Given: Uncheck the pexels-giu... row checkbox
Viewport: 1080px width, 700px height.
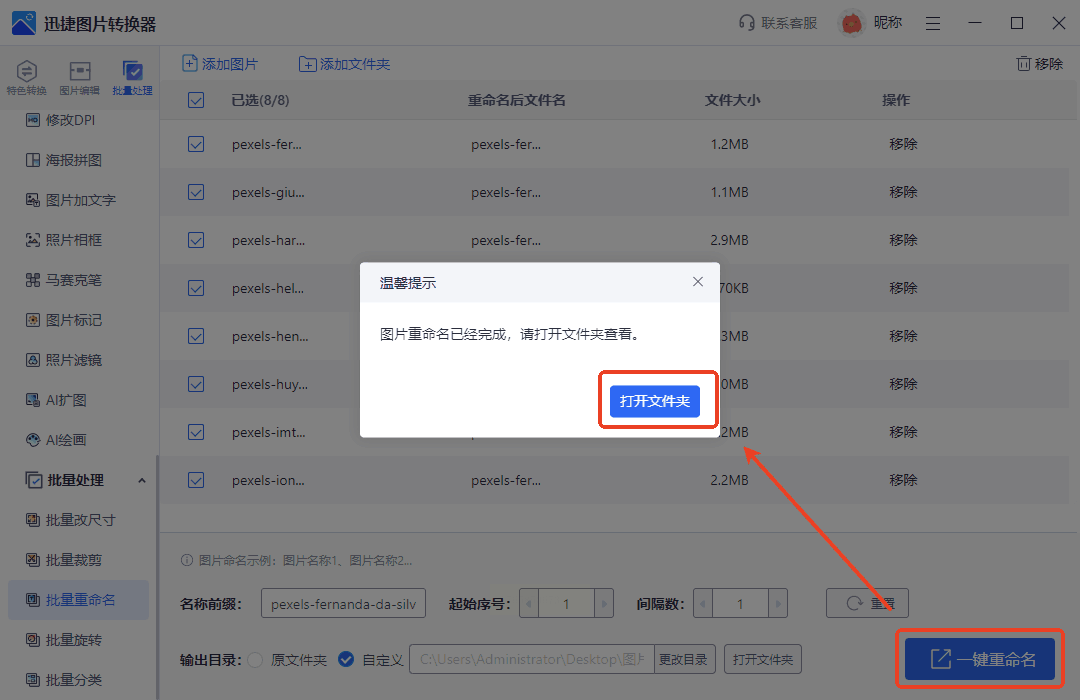Looking at the screenshot, I should (196, 192).
